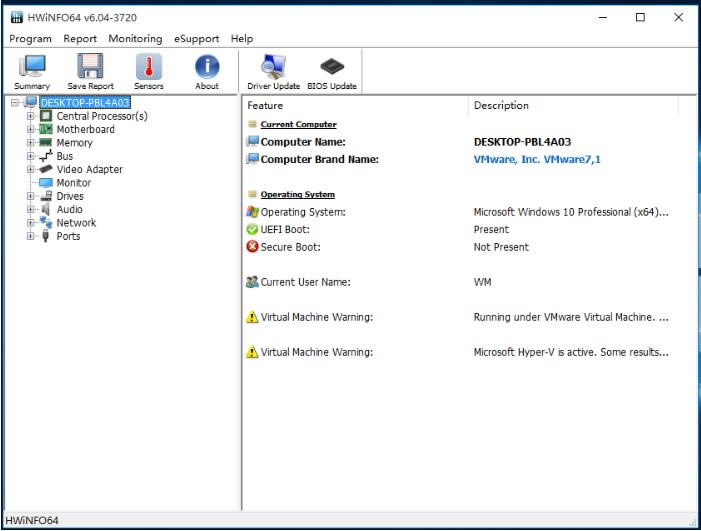Select 'Running under VMware Virtual Machine' text

[571, 317]
